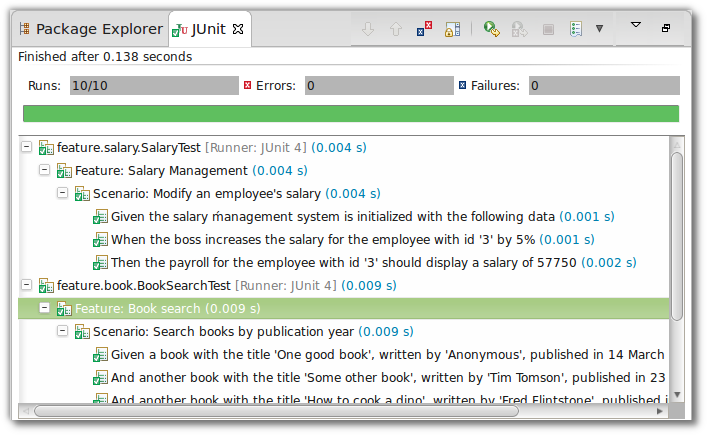
Task: Click the green test progress bar
Action: 350,113
